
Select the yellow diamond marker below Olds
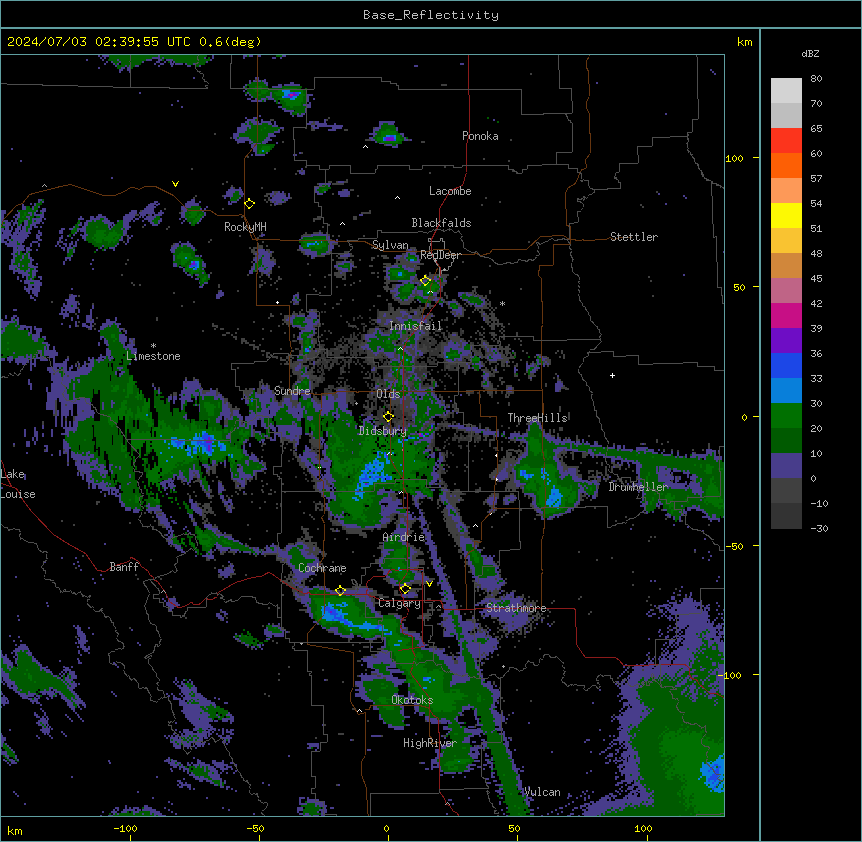click(388, 417)
